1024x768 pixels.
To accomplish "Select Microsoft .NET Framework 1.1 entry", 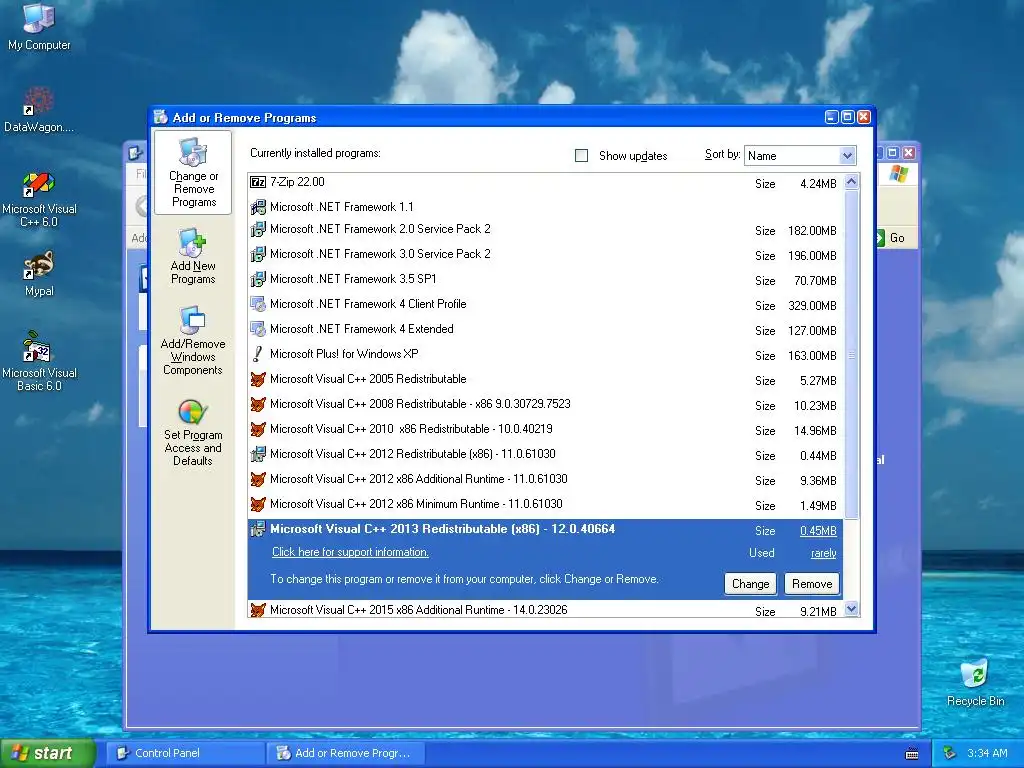I will (x=545, y=207).
